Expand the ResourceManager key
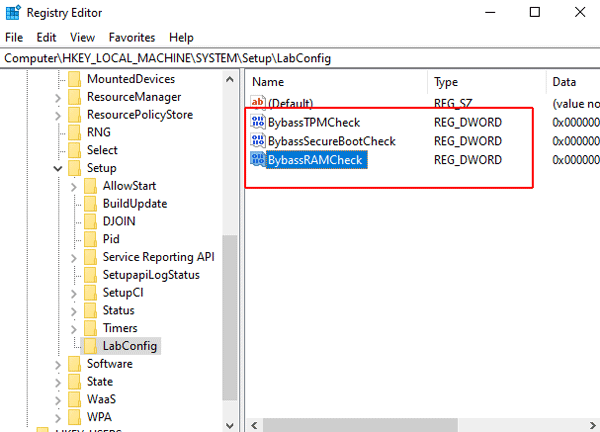 (58, 98)
